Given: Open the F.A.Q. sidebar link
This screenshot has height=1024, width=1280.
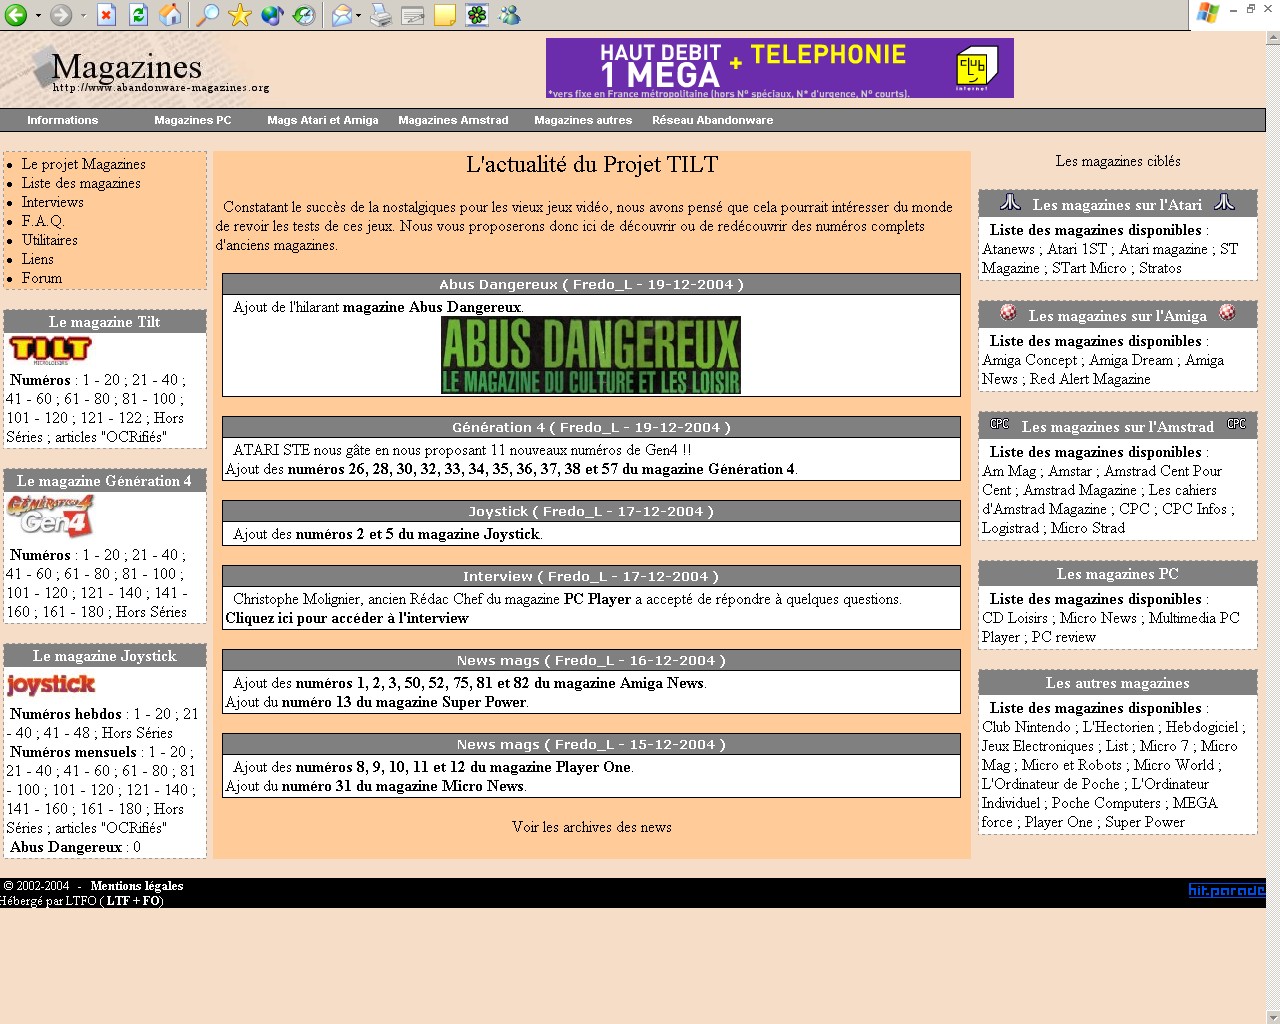Looking at the screenshot, I should click(43, 221).
